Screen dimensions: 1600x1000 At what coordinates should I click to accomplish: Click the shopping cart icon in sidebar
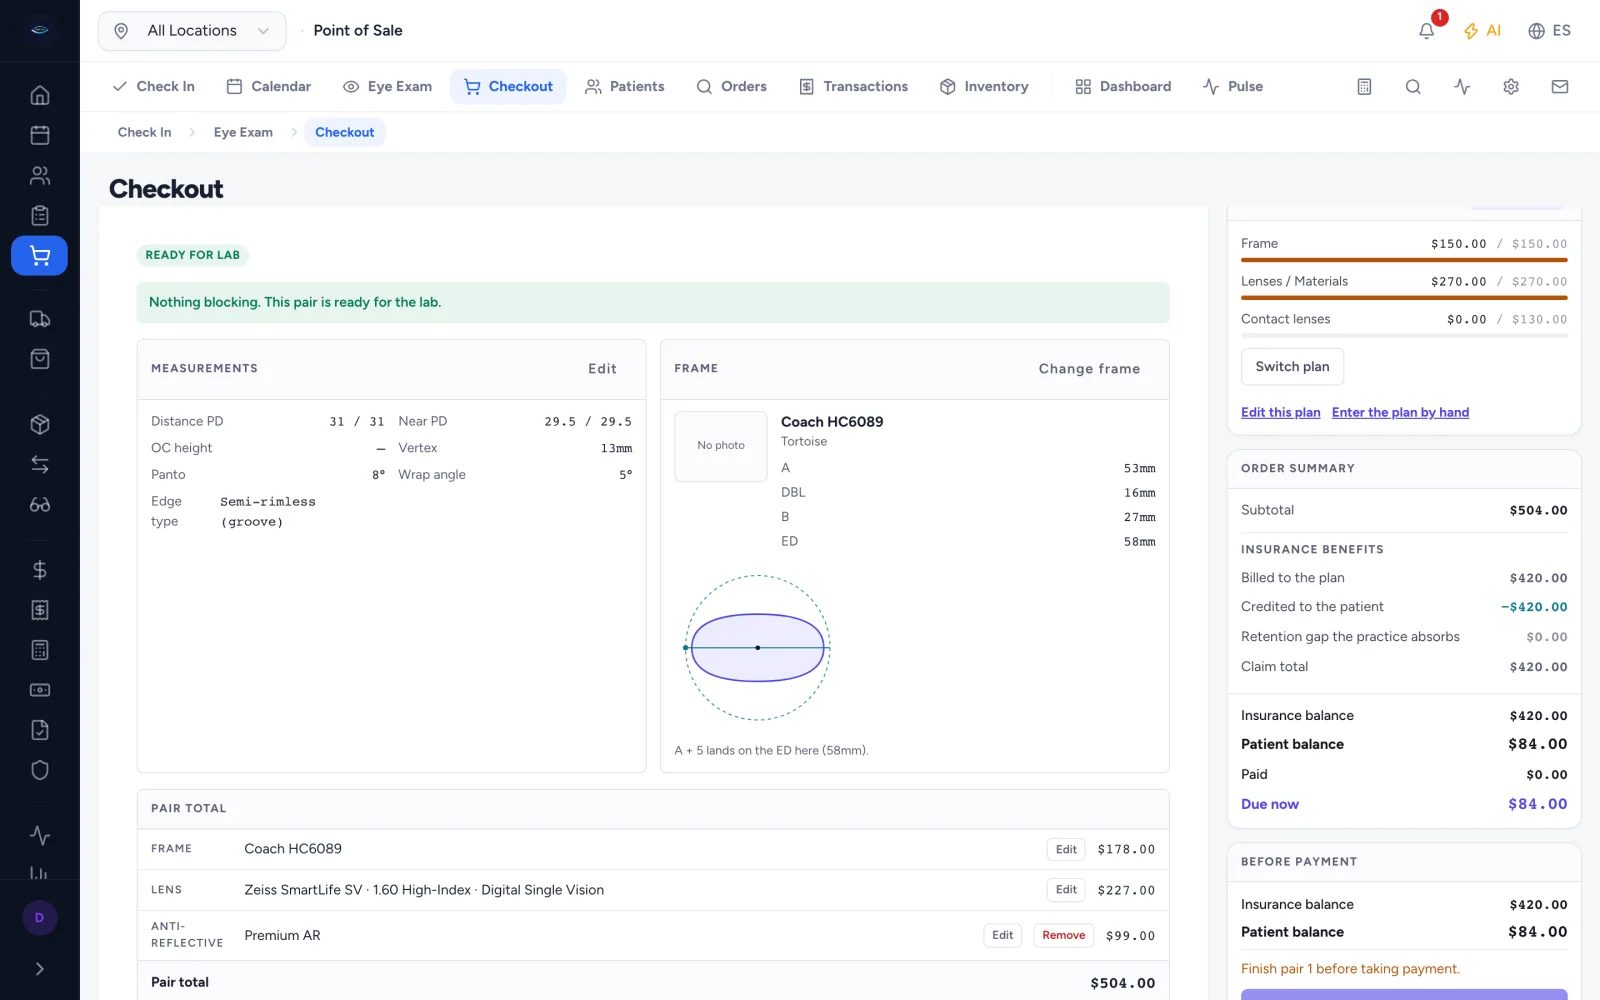click(x=39, y=256)
